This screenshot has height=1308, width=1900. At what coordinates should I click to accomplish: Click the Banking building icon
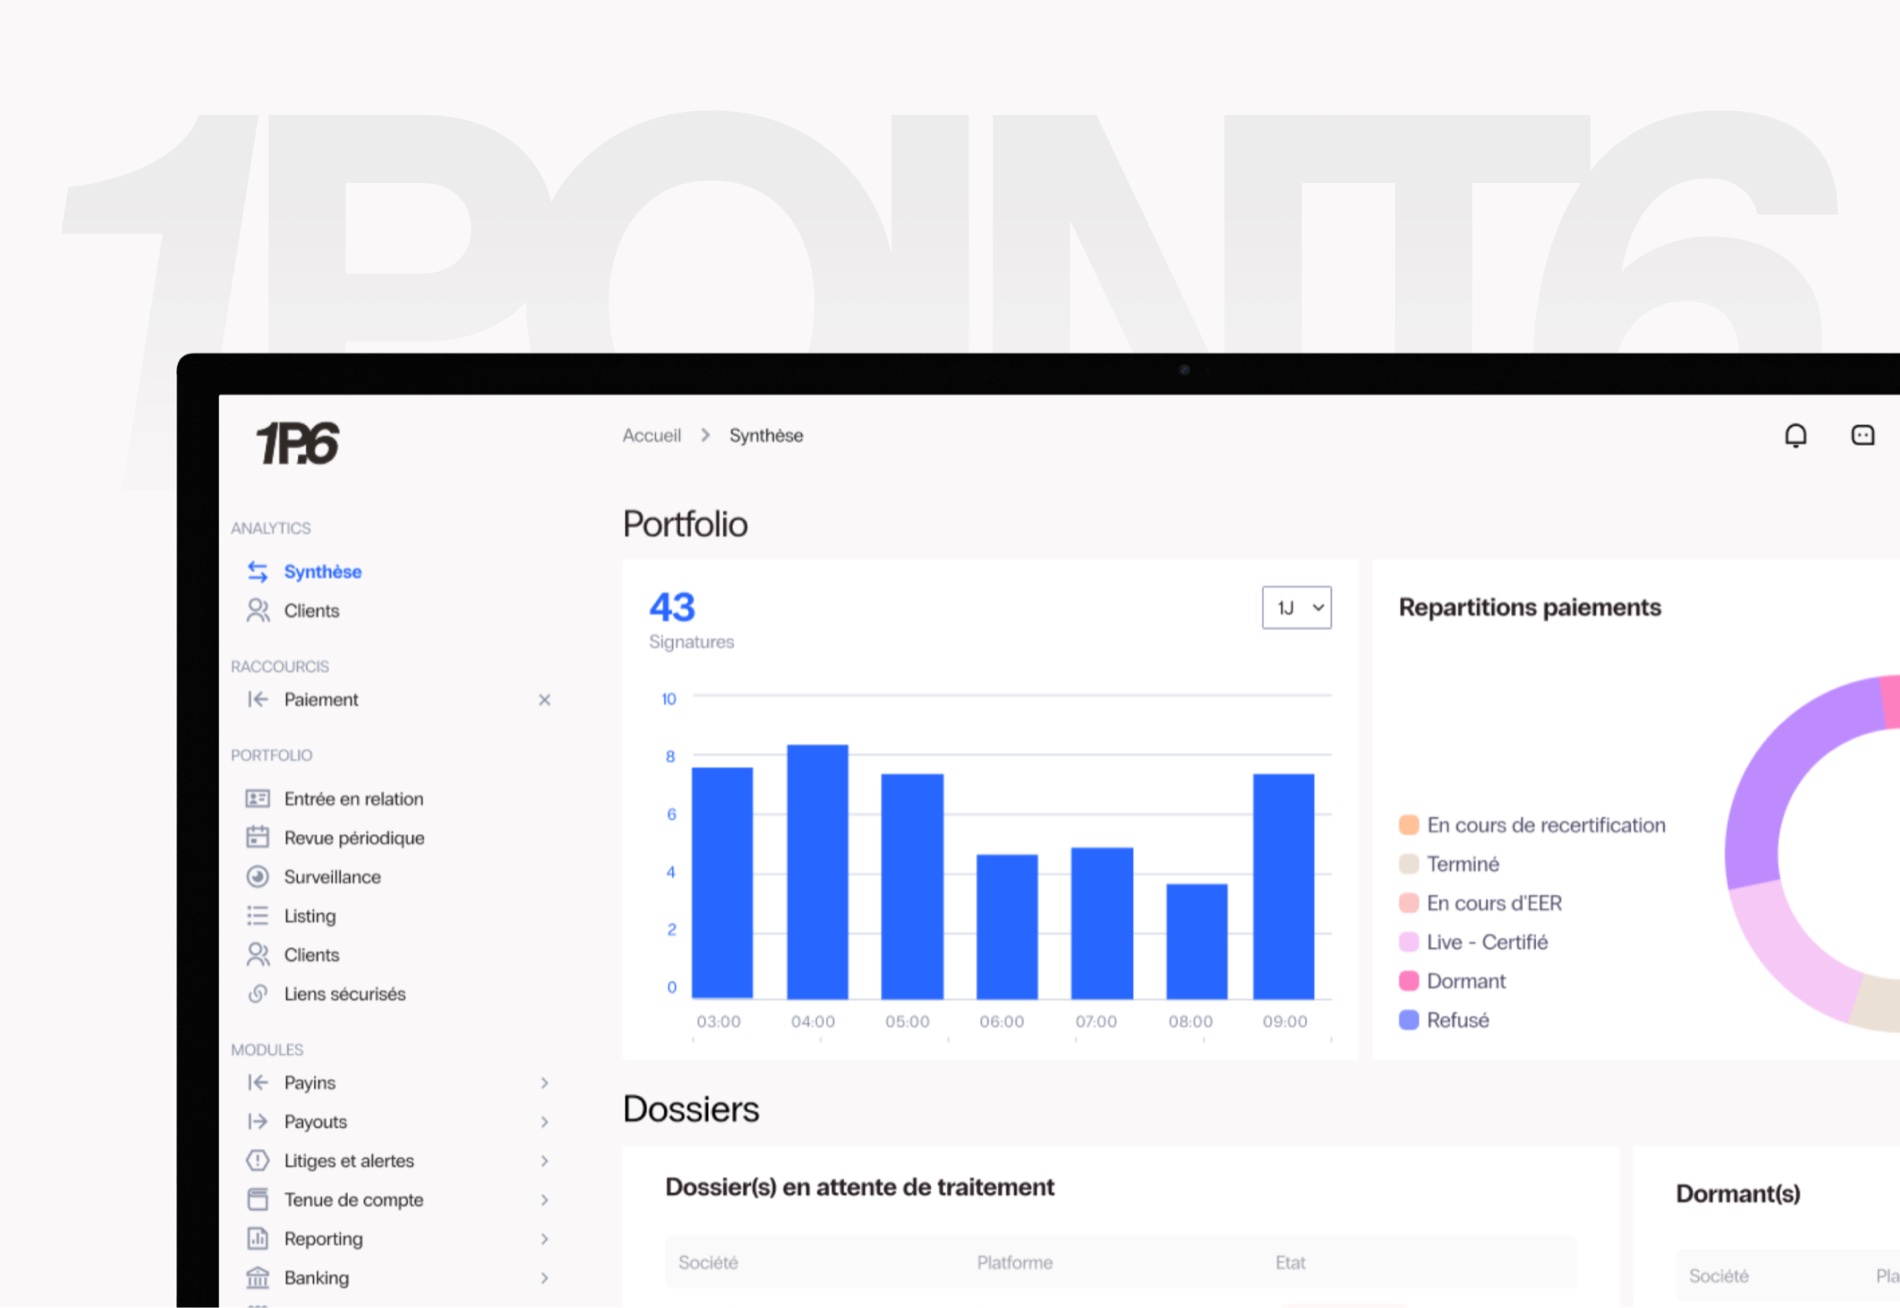[258, 1277]
